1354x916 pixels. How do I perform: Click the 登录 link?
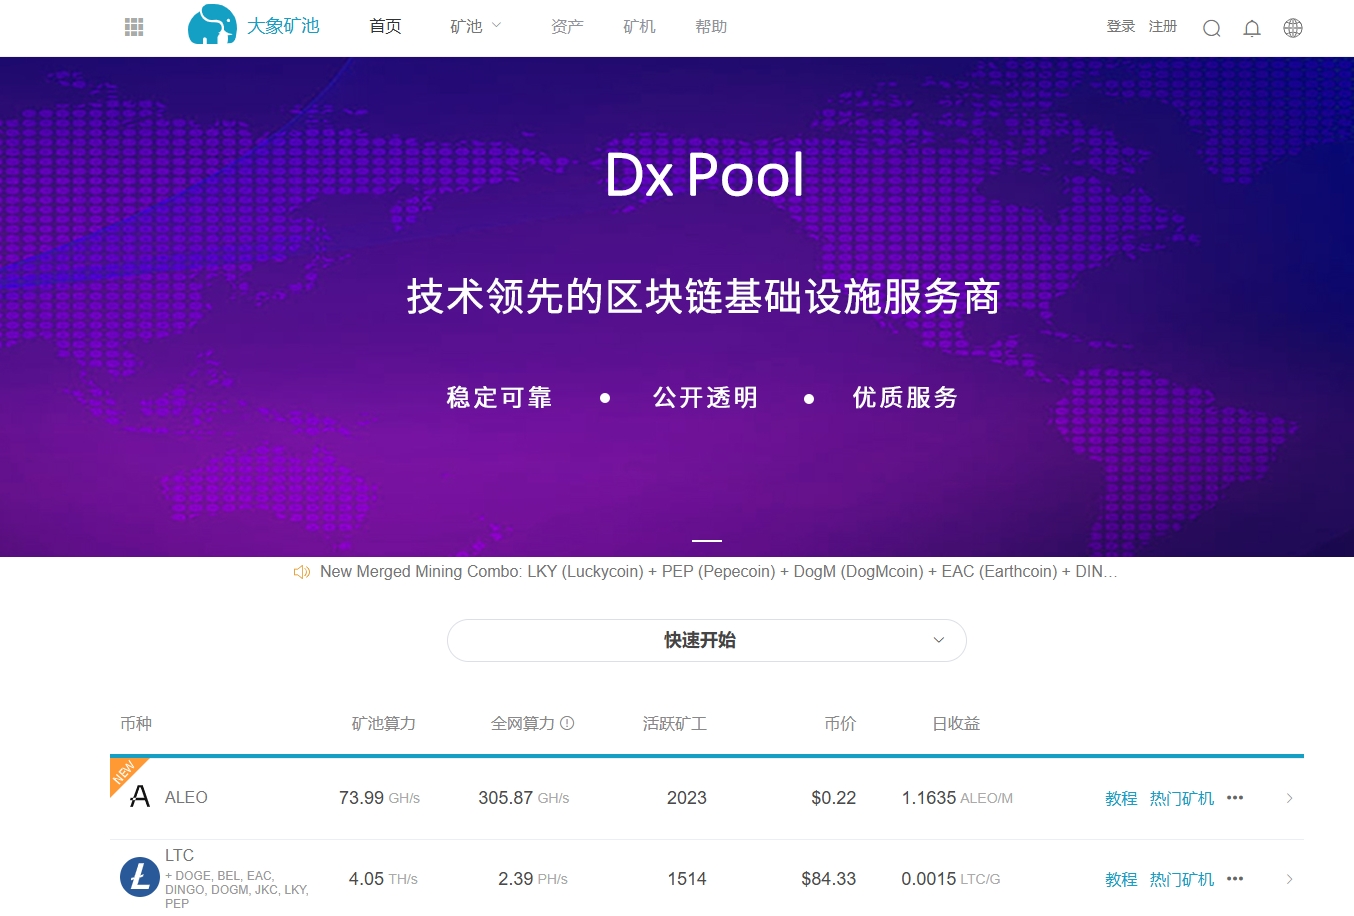[1121, 27]
